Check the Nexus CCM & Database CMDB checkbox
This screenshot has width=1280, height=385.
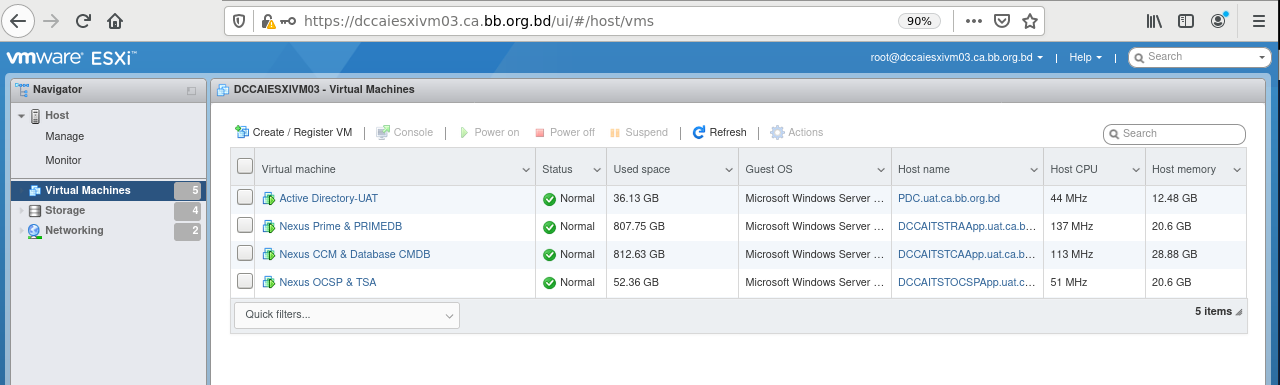(x=245, y=253)
